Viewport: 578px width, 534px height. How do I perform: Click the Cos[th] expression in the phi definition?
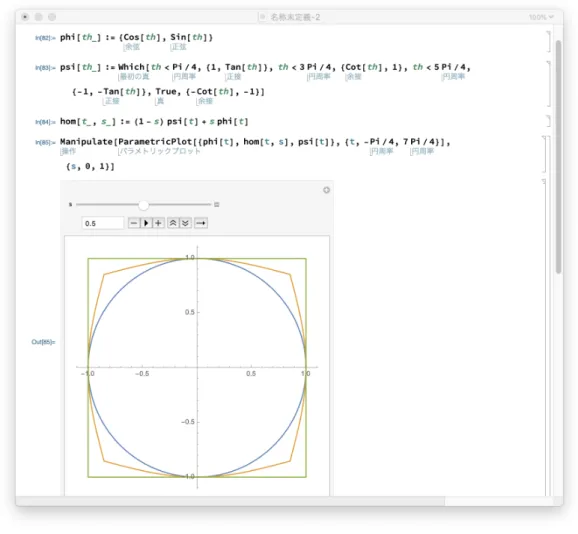tap(142, 37)
